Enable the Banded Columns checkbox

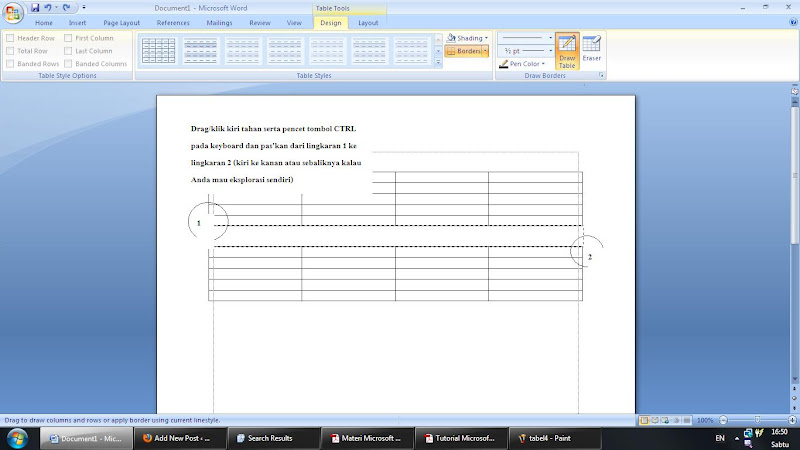pyautogui.click(x=68, y=64)
